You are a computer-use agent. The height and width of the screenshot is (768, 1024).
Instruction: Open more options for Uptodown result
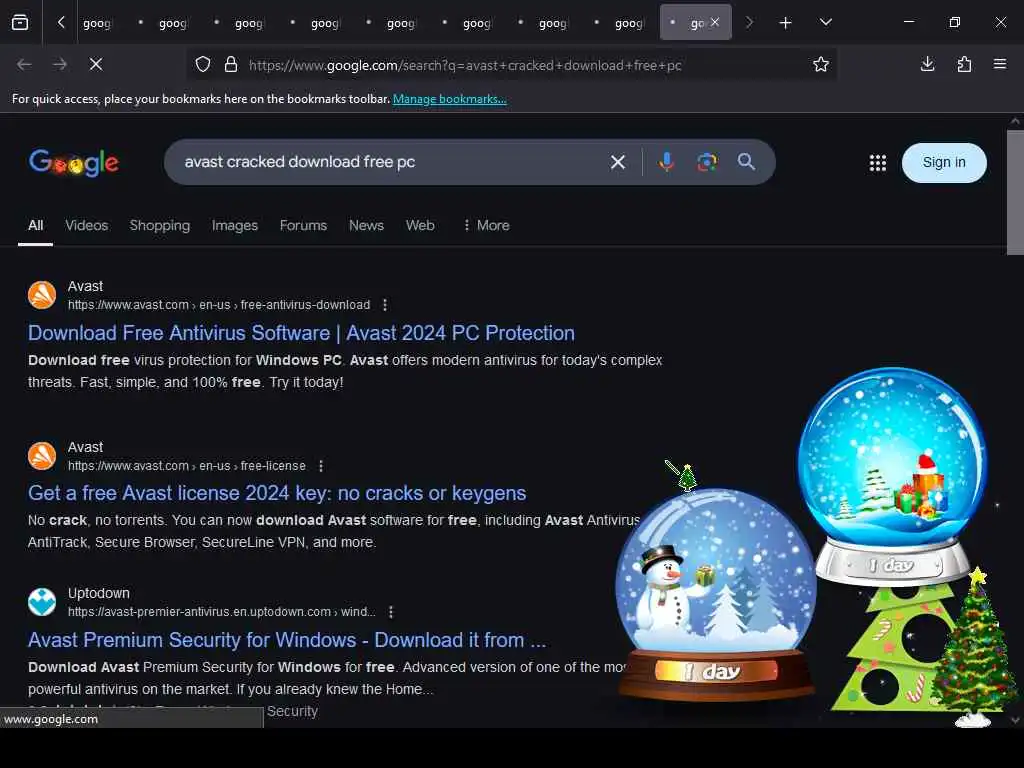pos(391,612)
